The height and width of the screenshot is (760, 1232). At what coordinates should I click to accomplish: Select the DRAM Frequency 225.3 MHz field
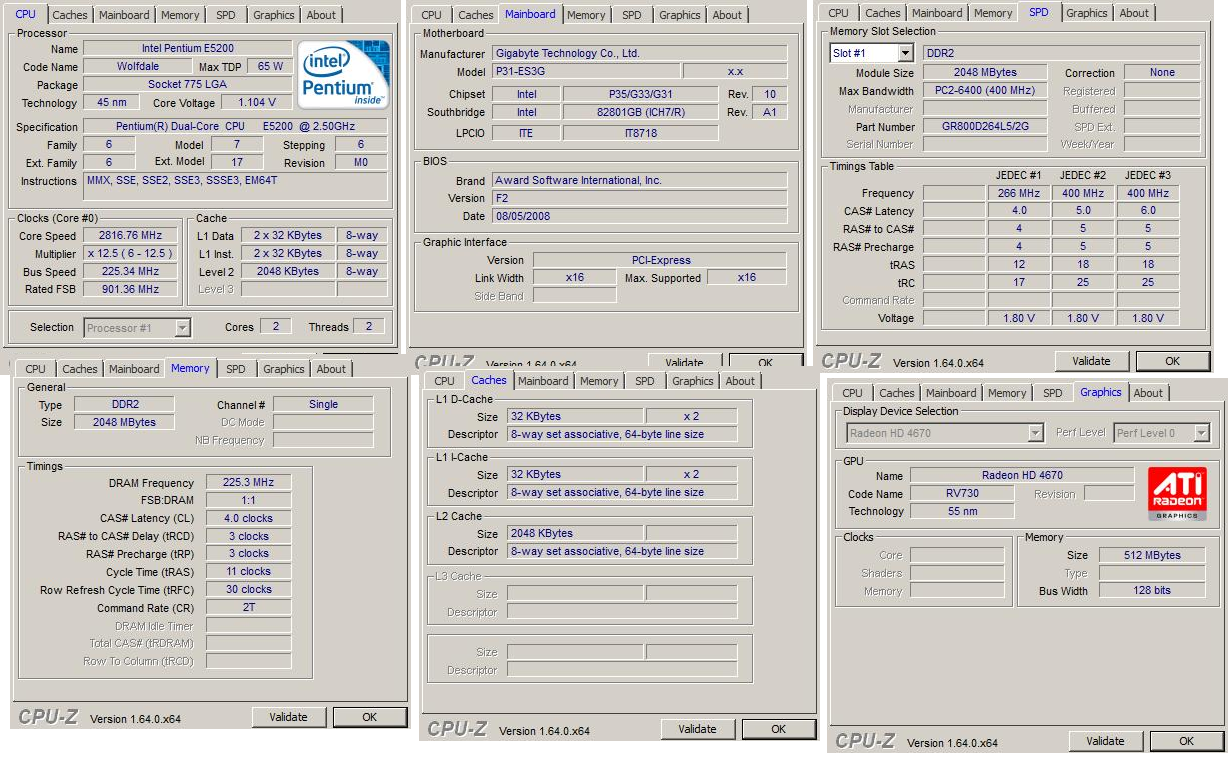pyautogui.click(x=249, y=483)
